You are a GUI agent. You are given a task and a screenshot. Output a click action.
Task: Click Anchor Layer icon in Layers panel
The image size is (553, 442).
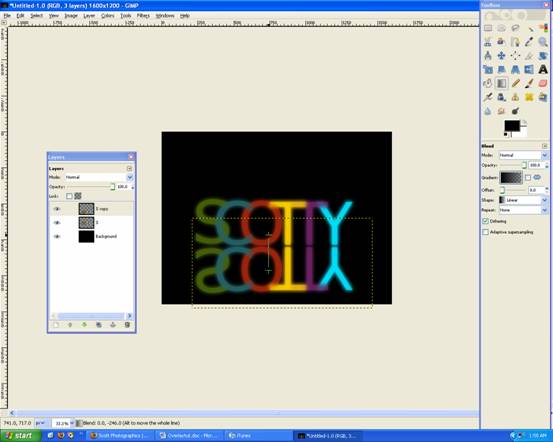click(x=113, y=325)
